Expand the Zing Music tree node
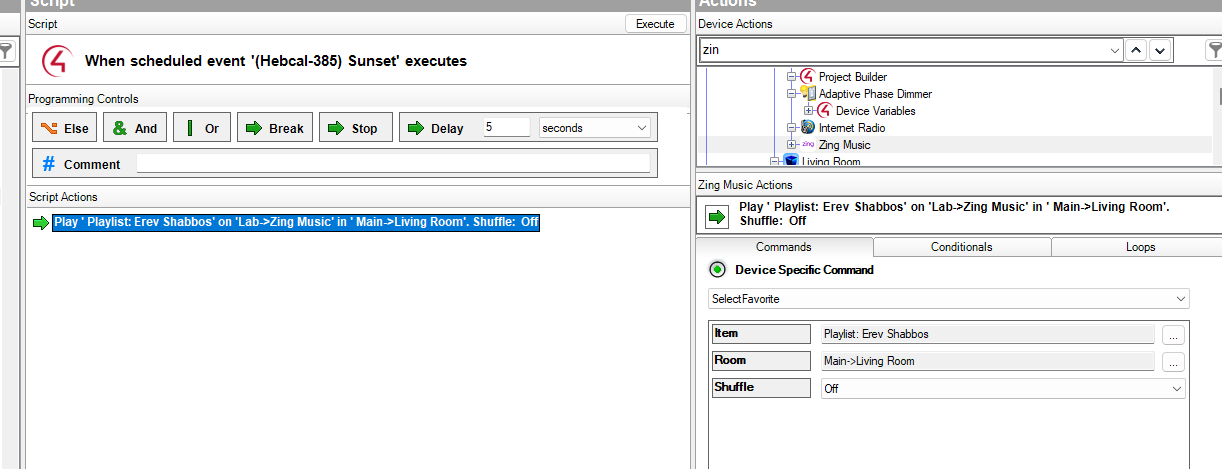 coord(791,145)
